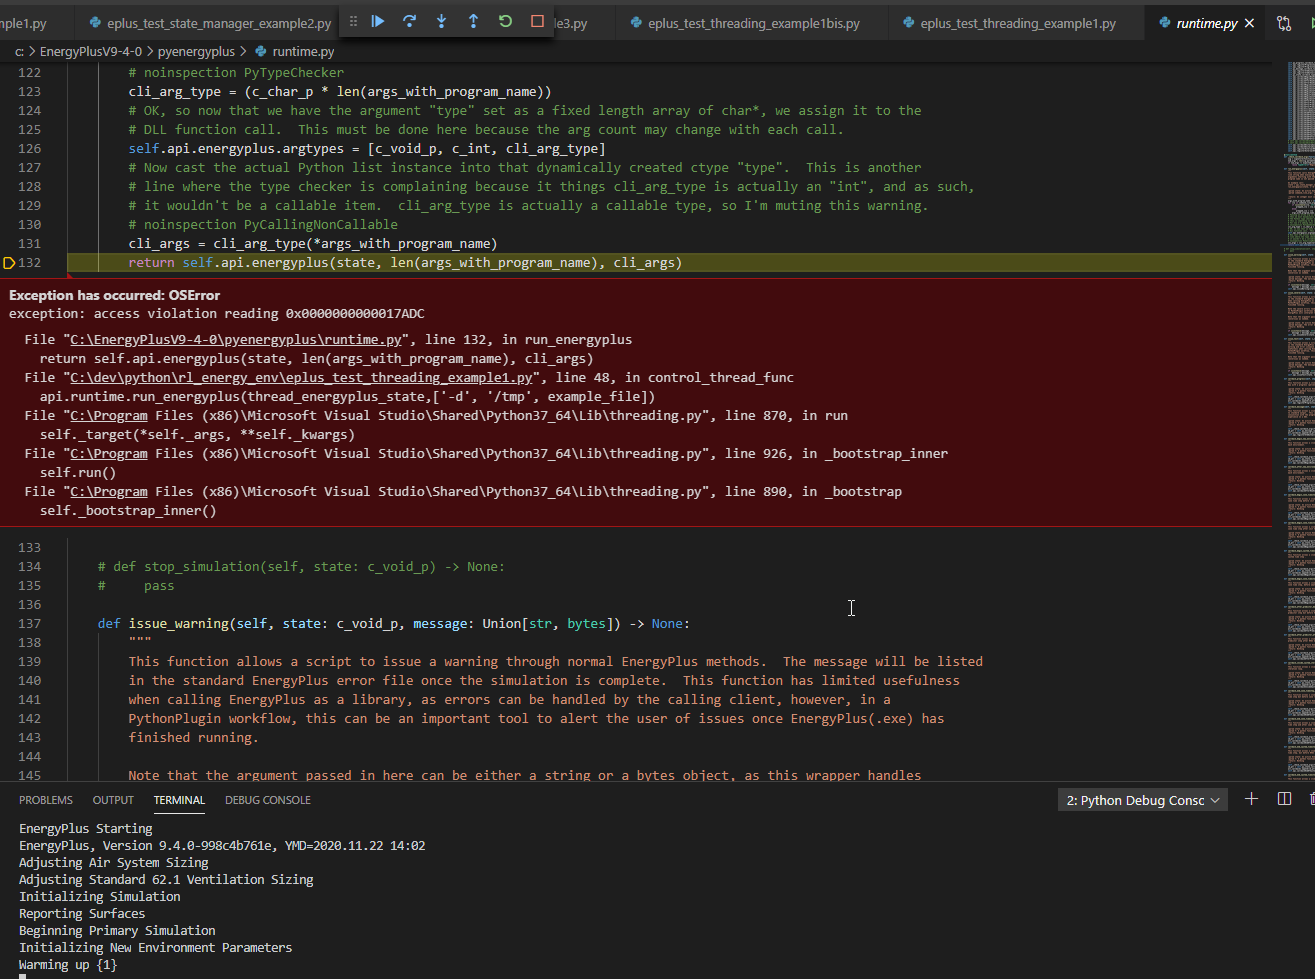
Task: Open the Python Debug Console terminal dropdown
Action: pos(1143,800)
